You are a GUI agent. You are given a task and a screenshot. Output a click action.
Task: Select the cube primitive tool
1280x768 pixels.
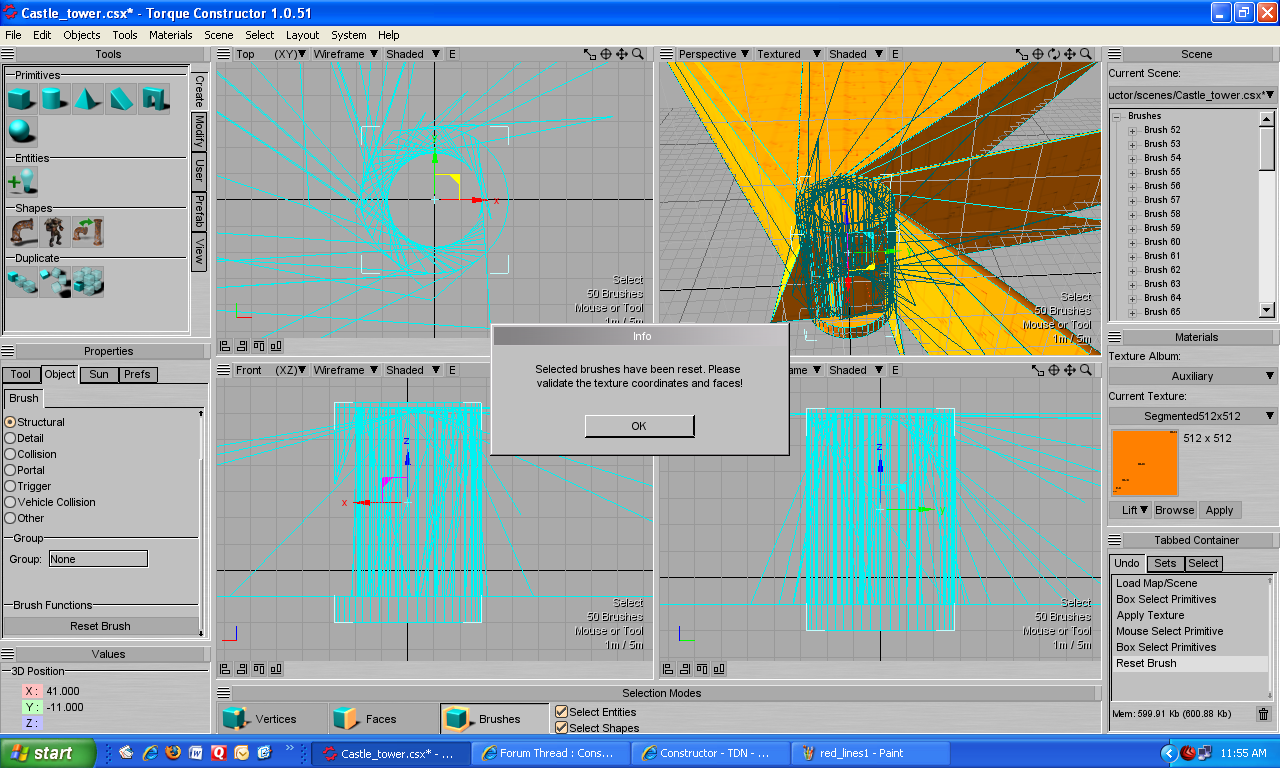coord(22,99)
